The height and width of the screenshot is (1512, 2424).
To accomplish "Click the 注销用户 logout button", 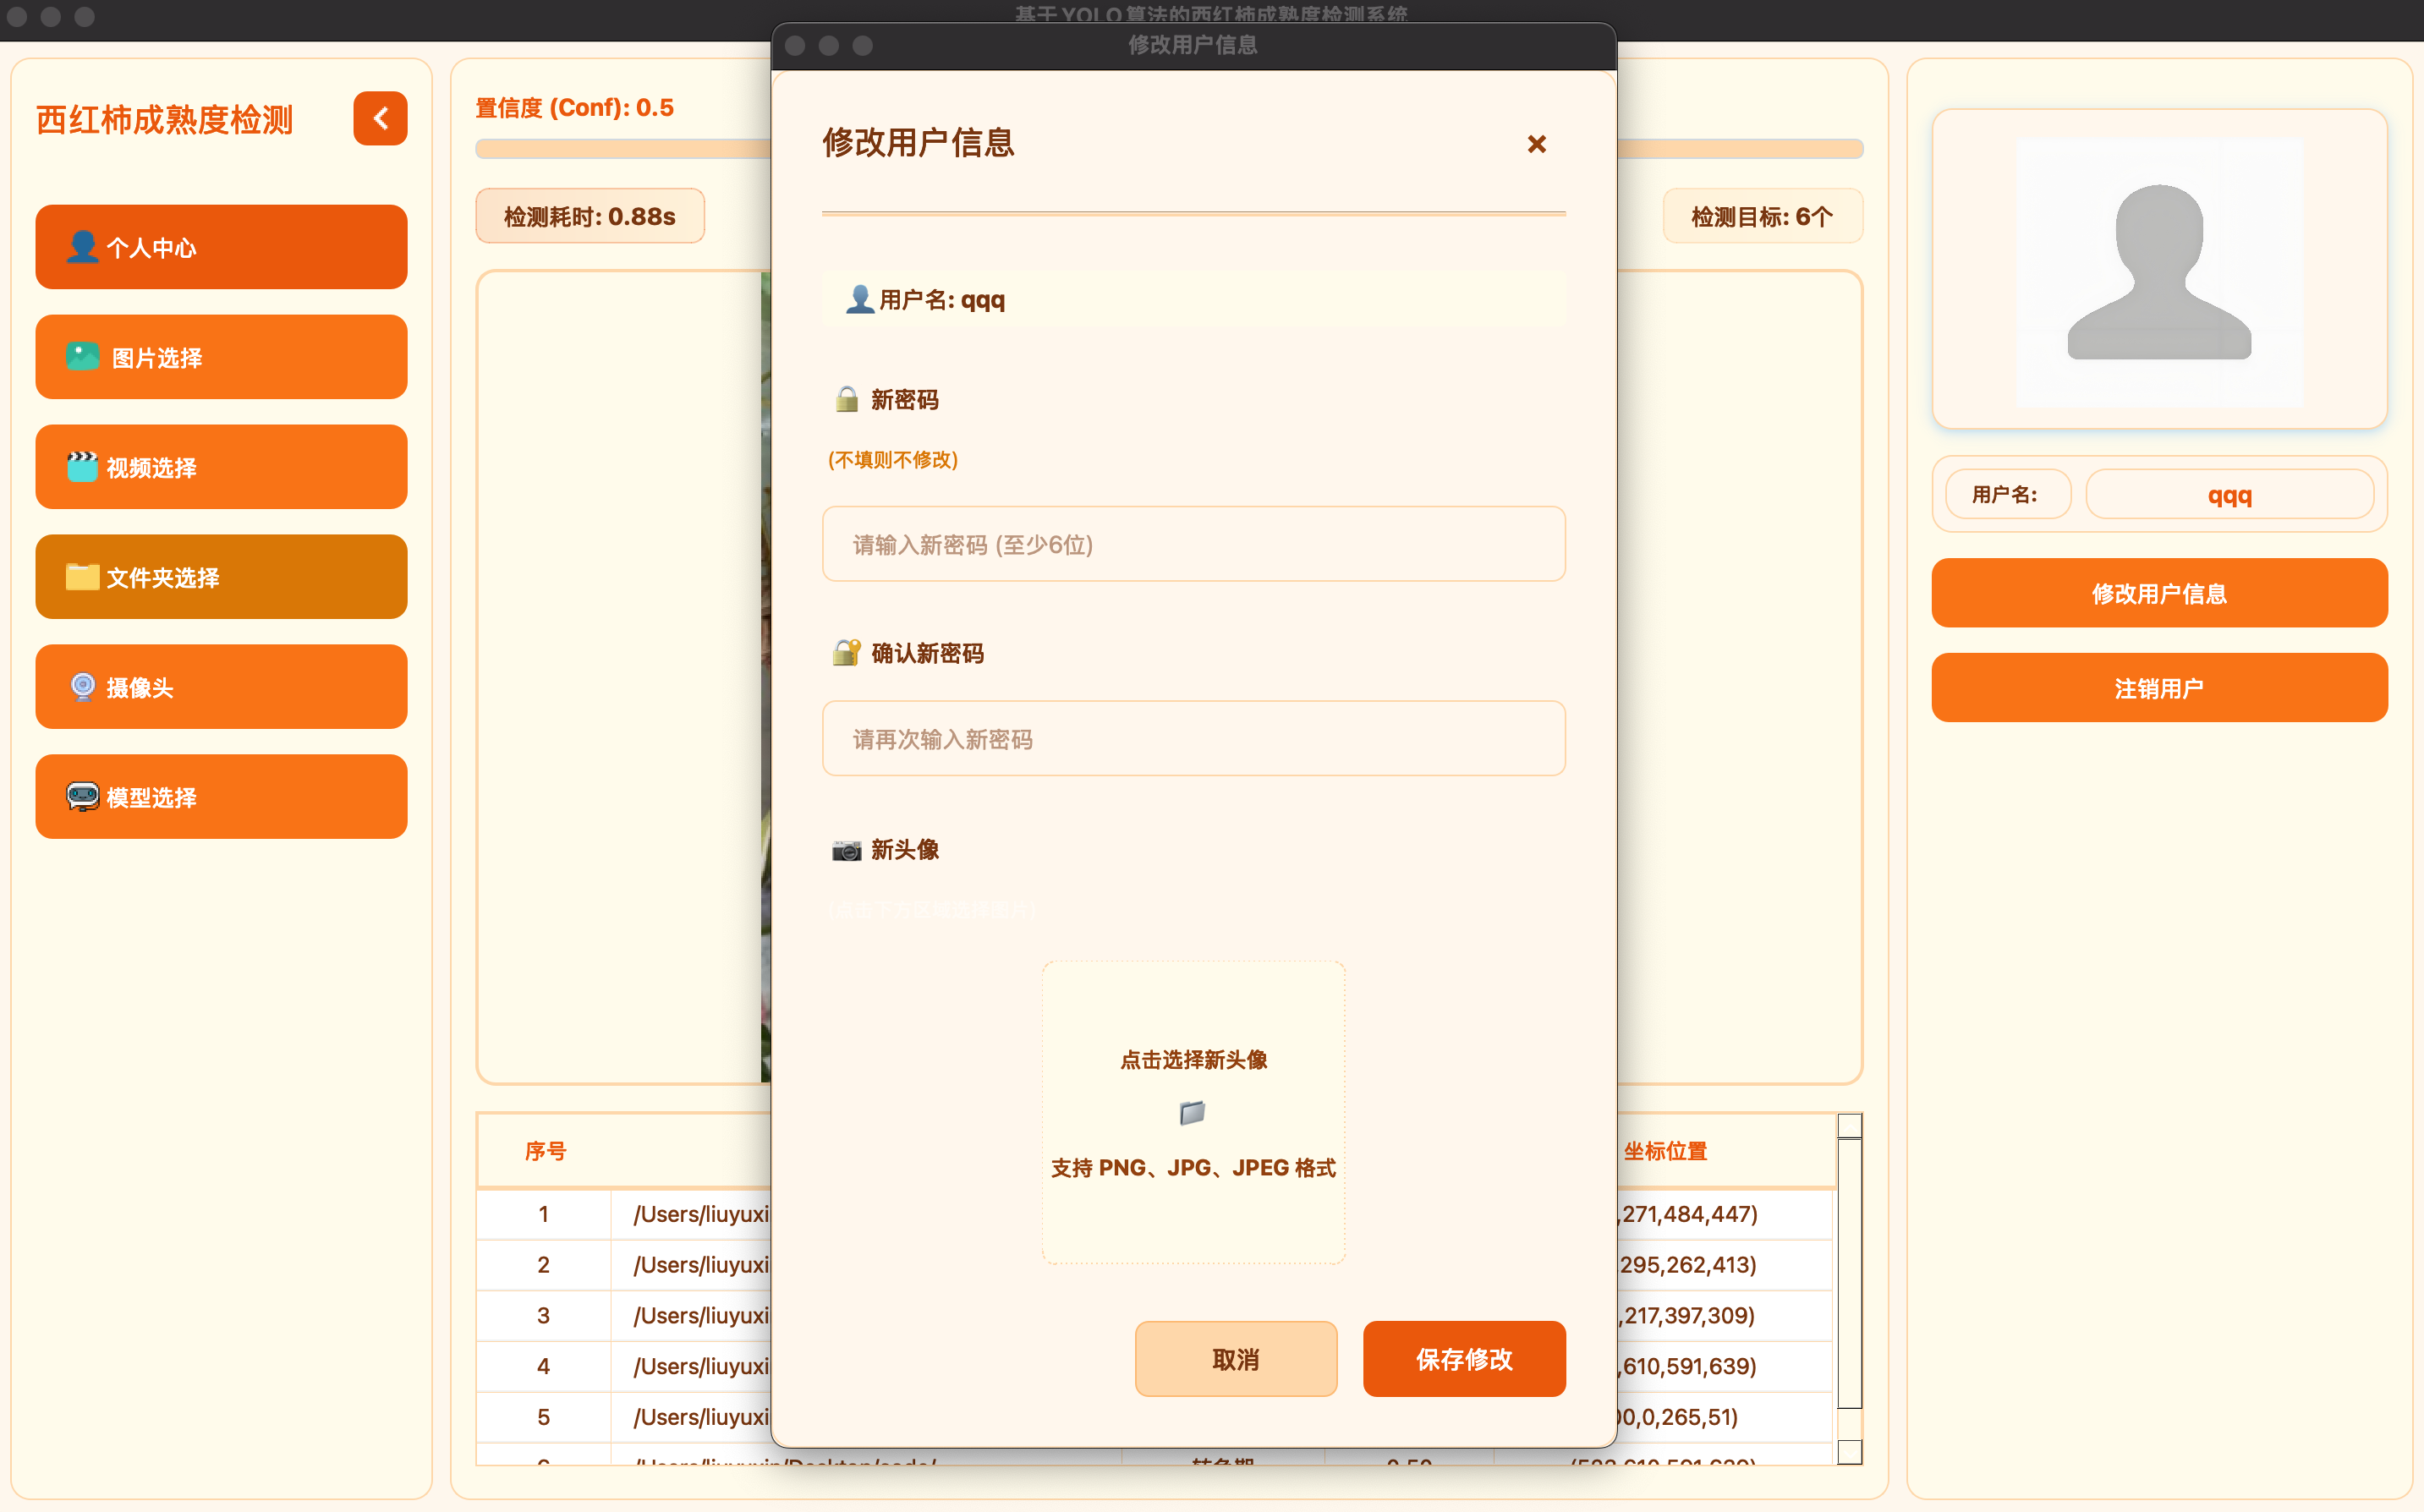I will (2159, 687).
